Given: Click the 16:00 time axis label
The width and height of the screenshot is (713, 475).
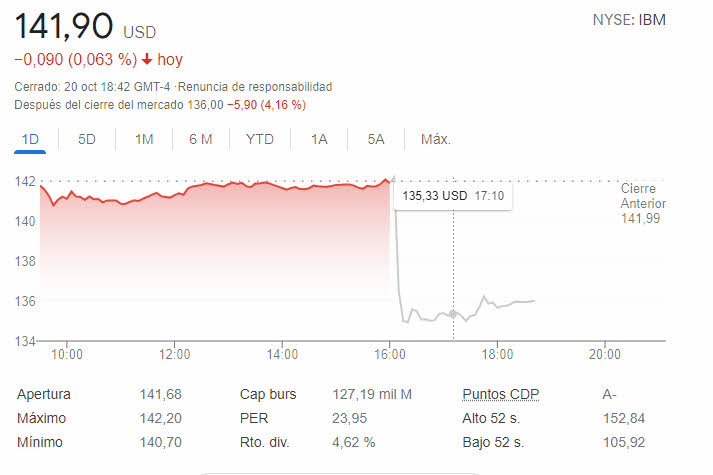Looking at the screenshot, I should click(x=390, y=354).
